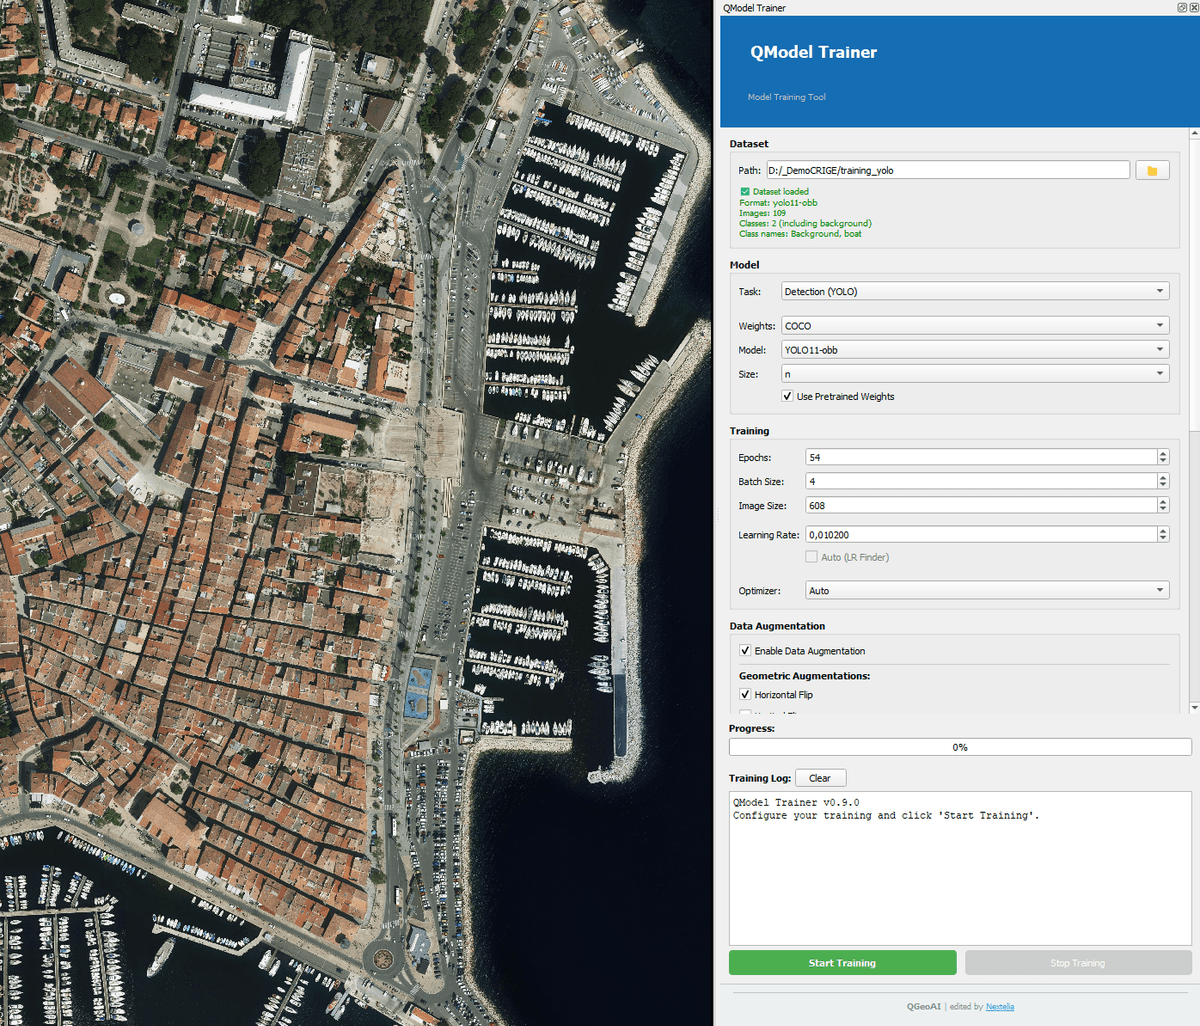
Task: Increase Epochs with the up arrow
Action: tap(1162, 452)
